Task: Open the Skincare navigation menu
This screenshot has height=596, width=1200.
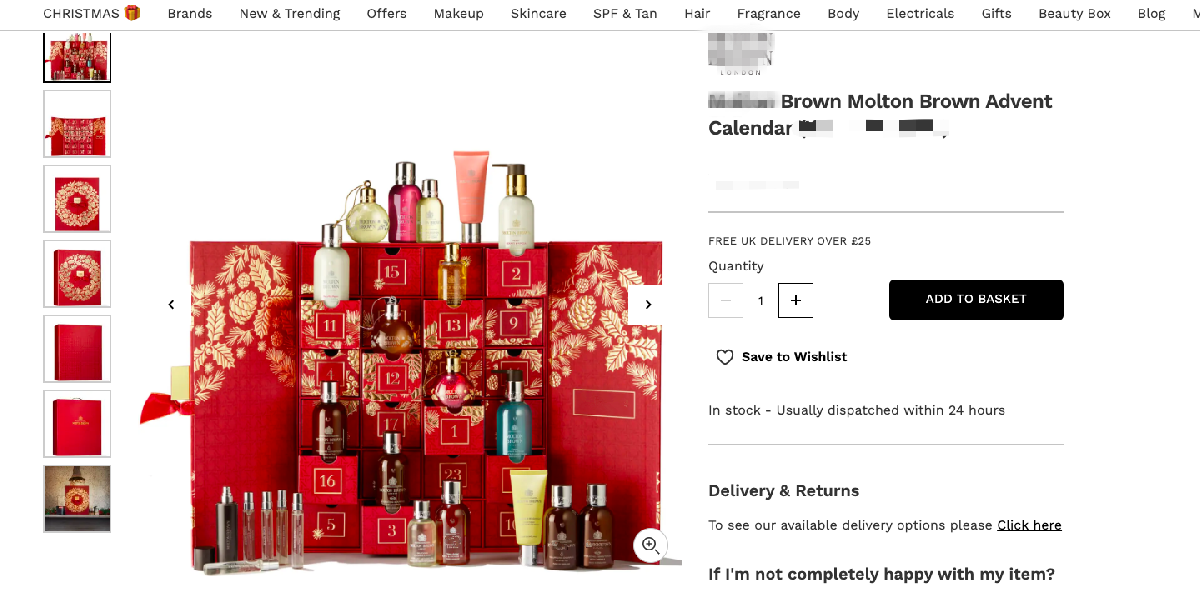Action: tap(539, 13)
